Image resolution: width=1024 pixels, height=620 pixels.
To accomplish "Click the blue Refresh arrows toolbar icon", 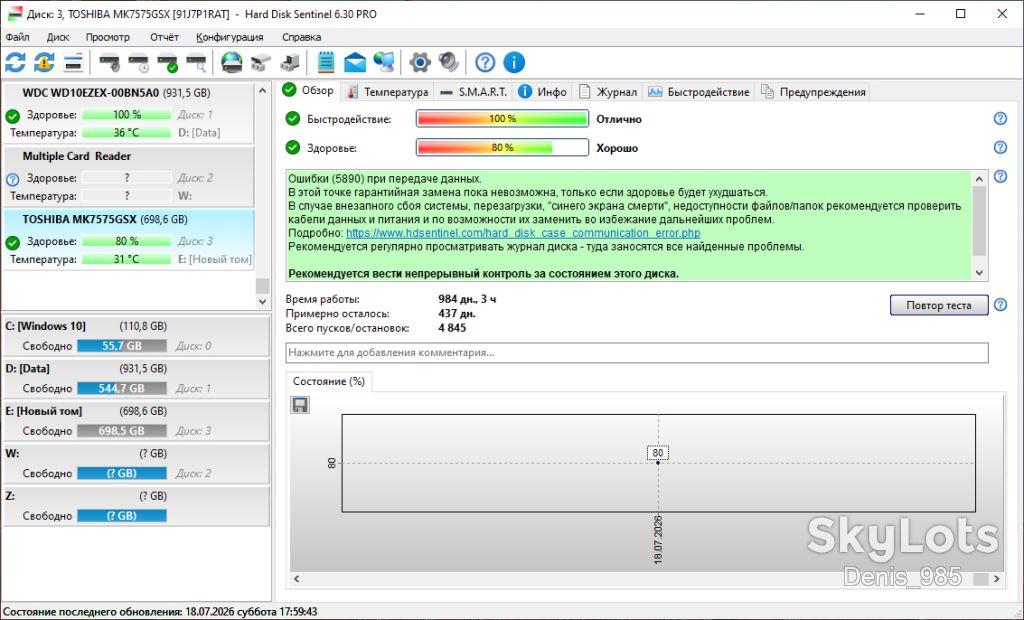I will point(15,63).
